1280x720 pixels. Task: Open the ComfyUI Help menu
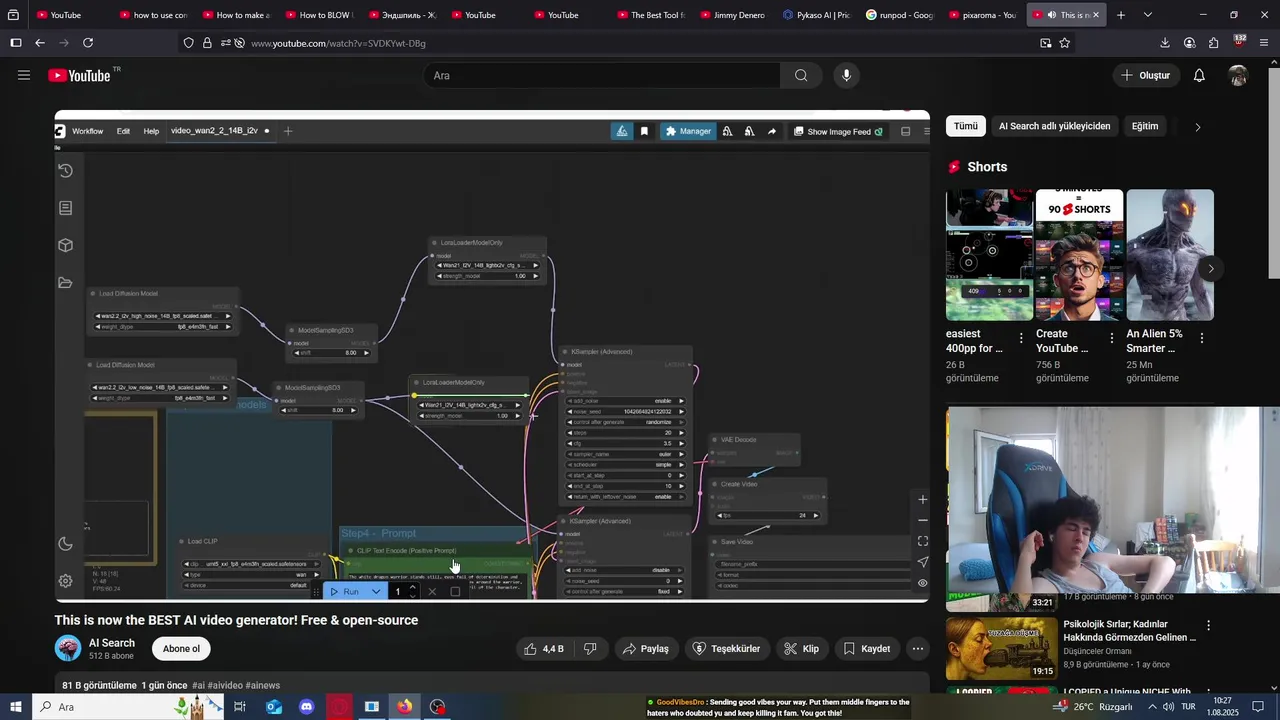coord(151,131)
